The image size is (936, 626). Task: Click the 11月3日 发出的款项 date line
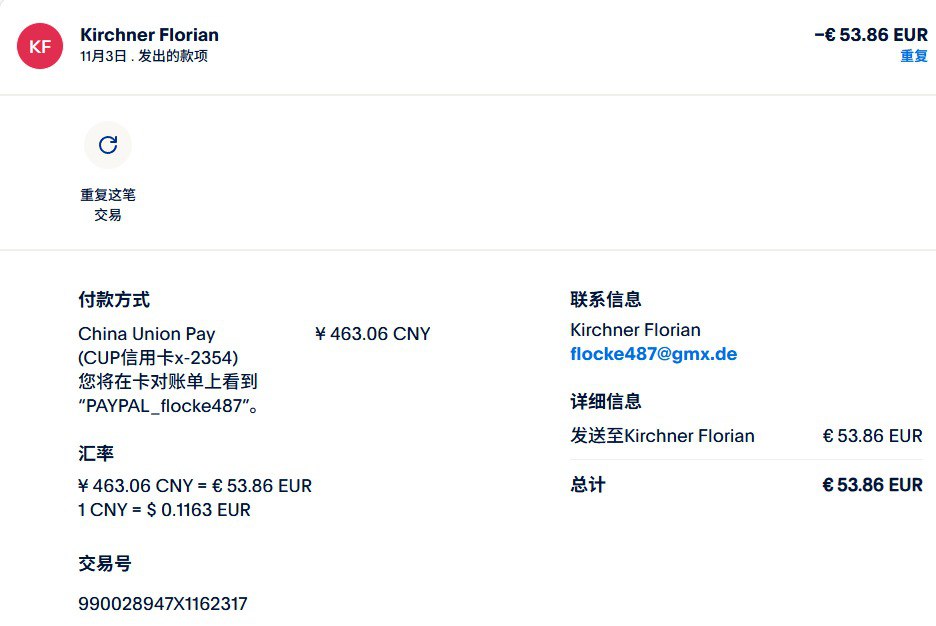pyautogui.click(x=144, y=56)
